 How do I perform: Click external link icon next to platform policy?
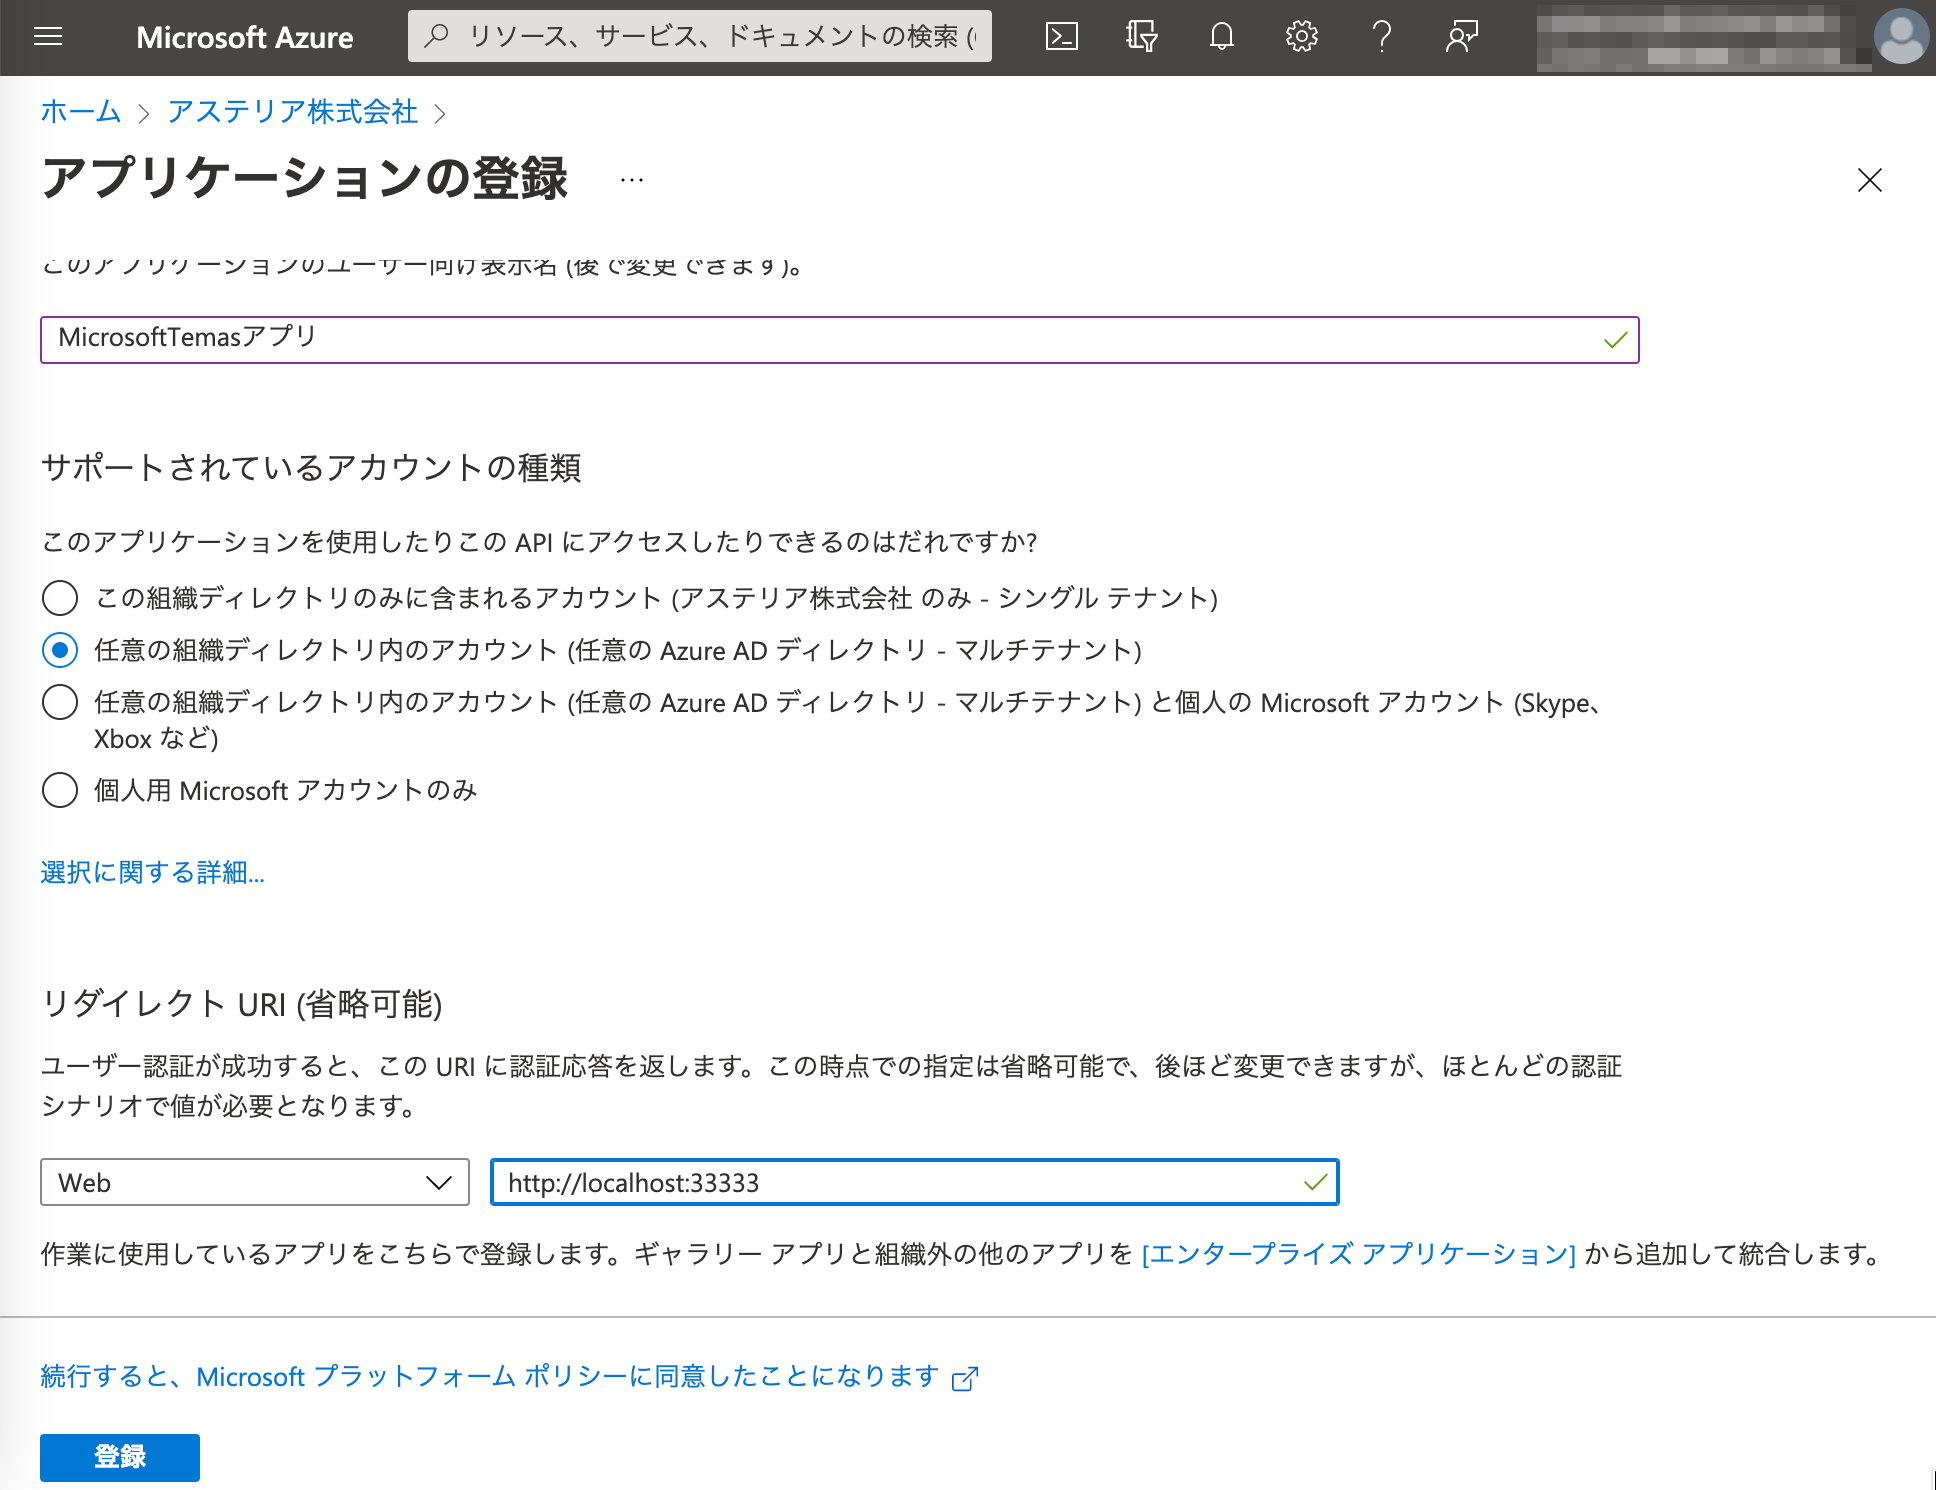tap(965, 1379)
